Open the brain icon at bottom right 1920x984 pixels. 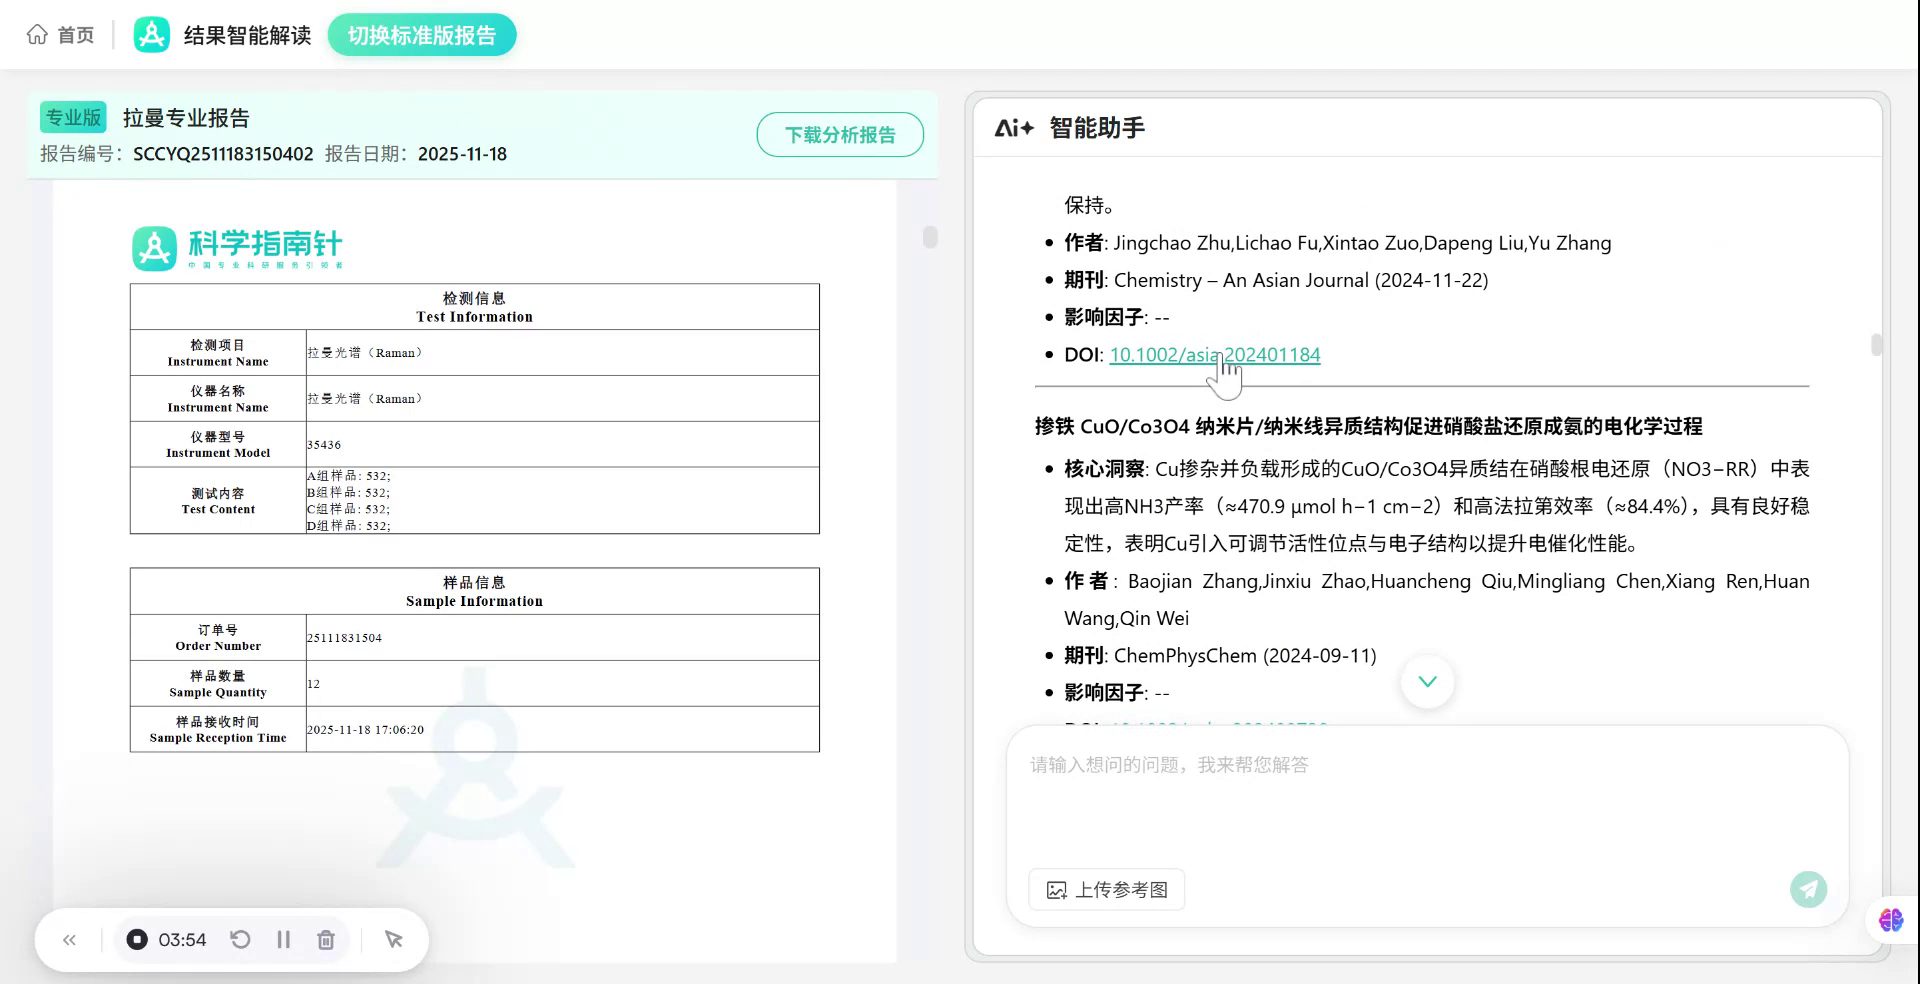[1889, 920]
